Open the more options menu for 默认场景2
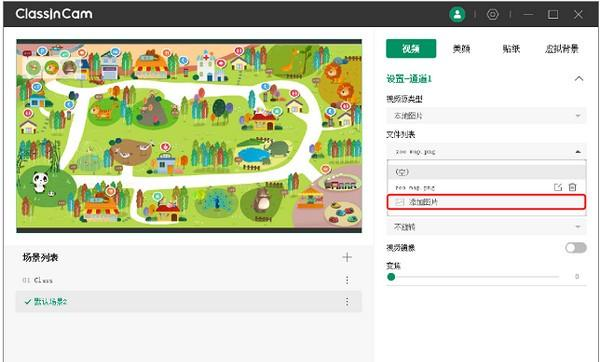600x362 pixels. (347, 302)
